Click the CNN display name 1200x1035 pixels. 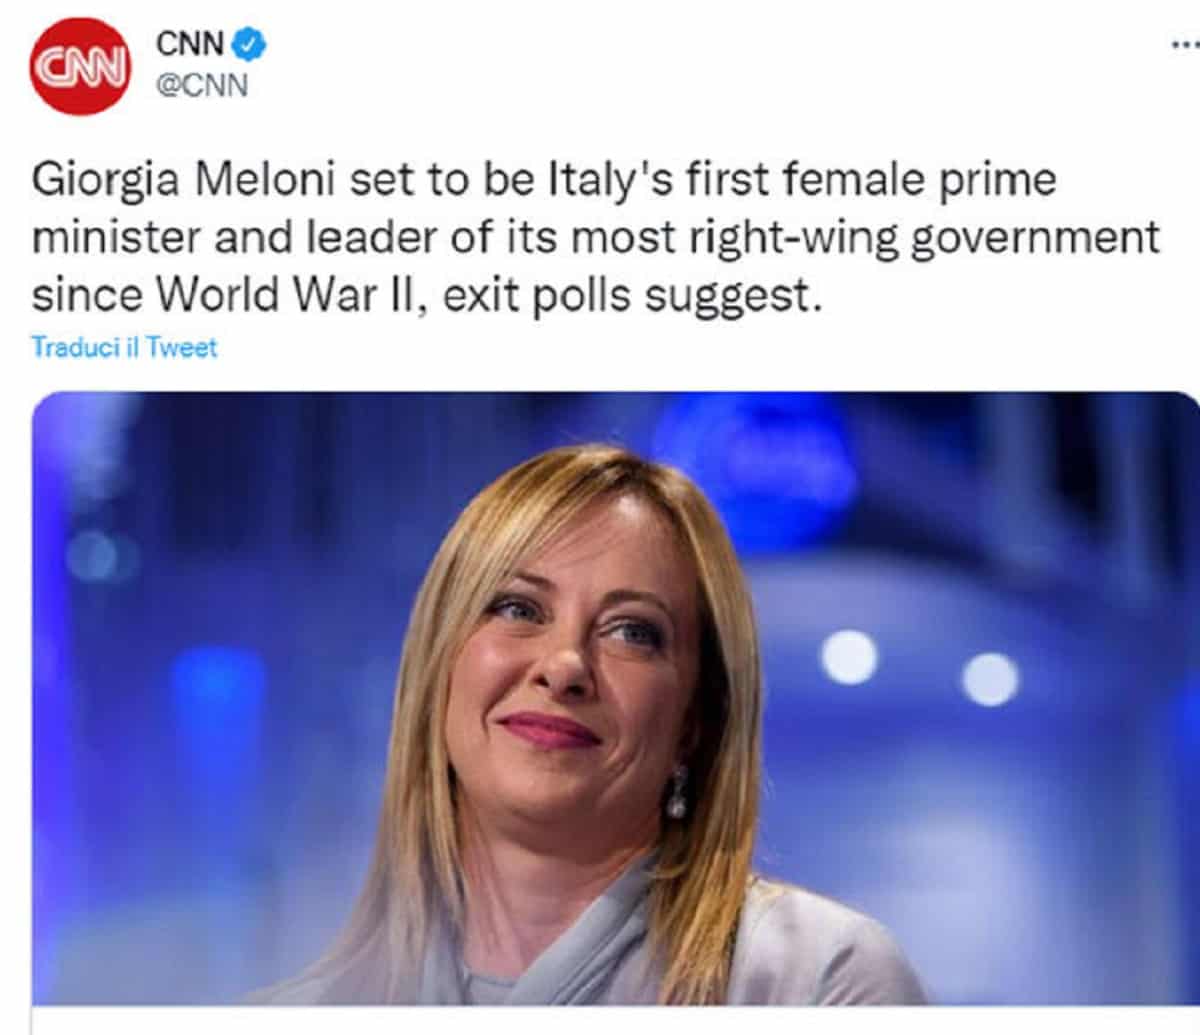click(185, 42)
